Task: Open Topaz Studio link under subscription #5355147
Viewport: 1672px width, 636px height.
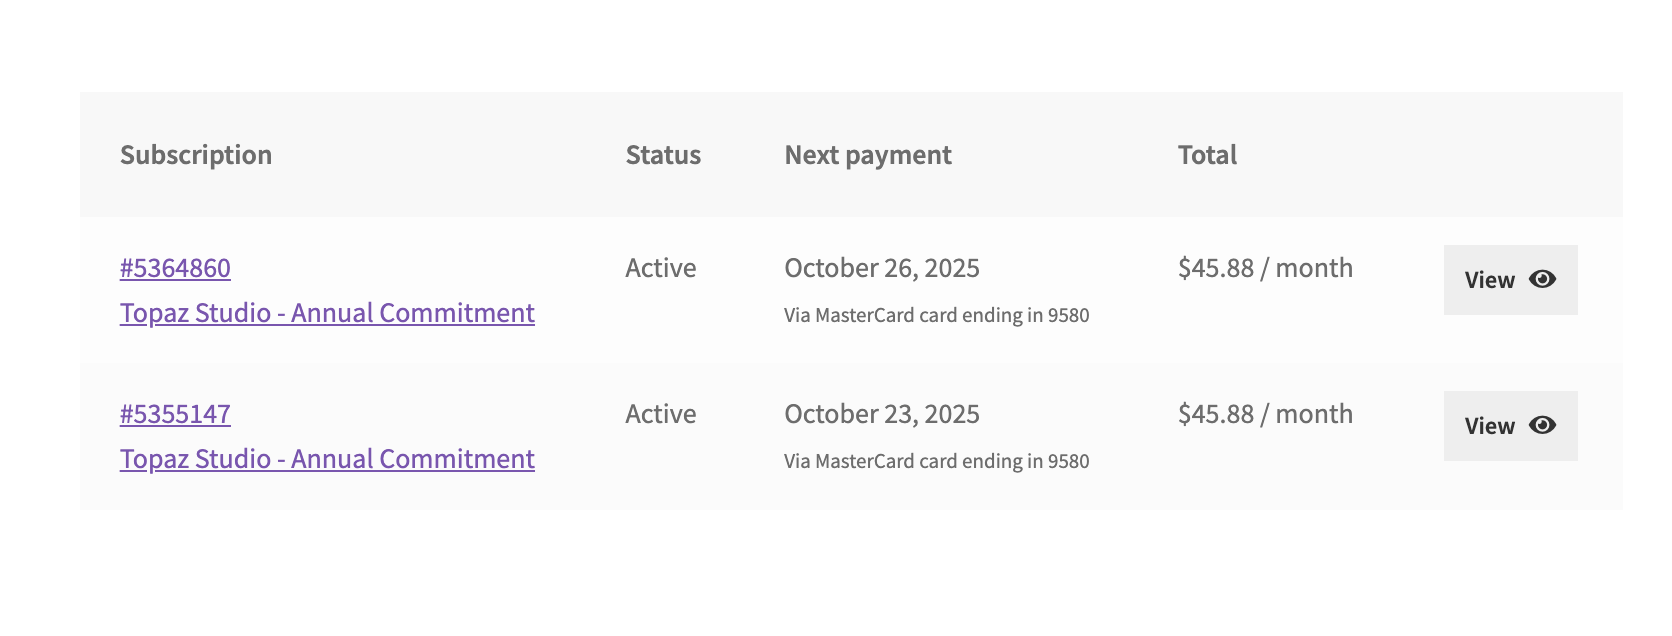Action: (327, 459)
